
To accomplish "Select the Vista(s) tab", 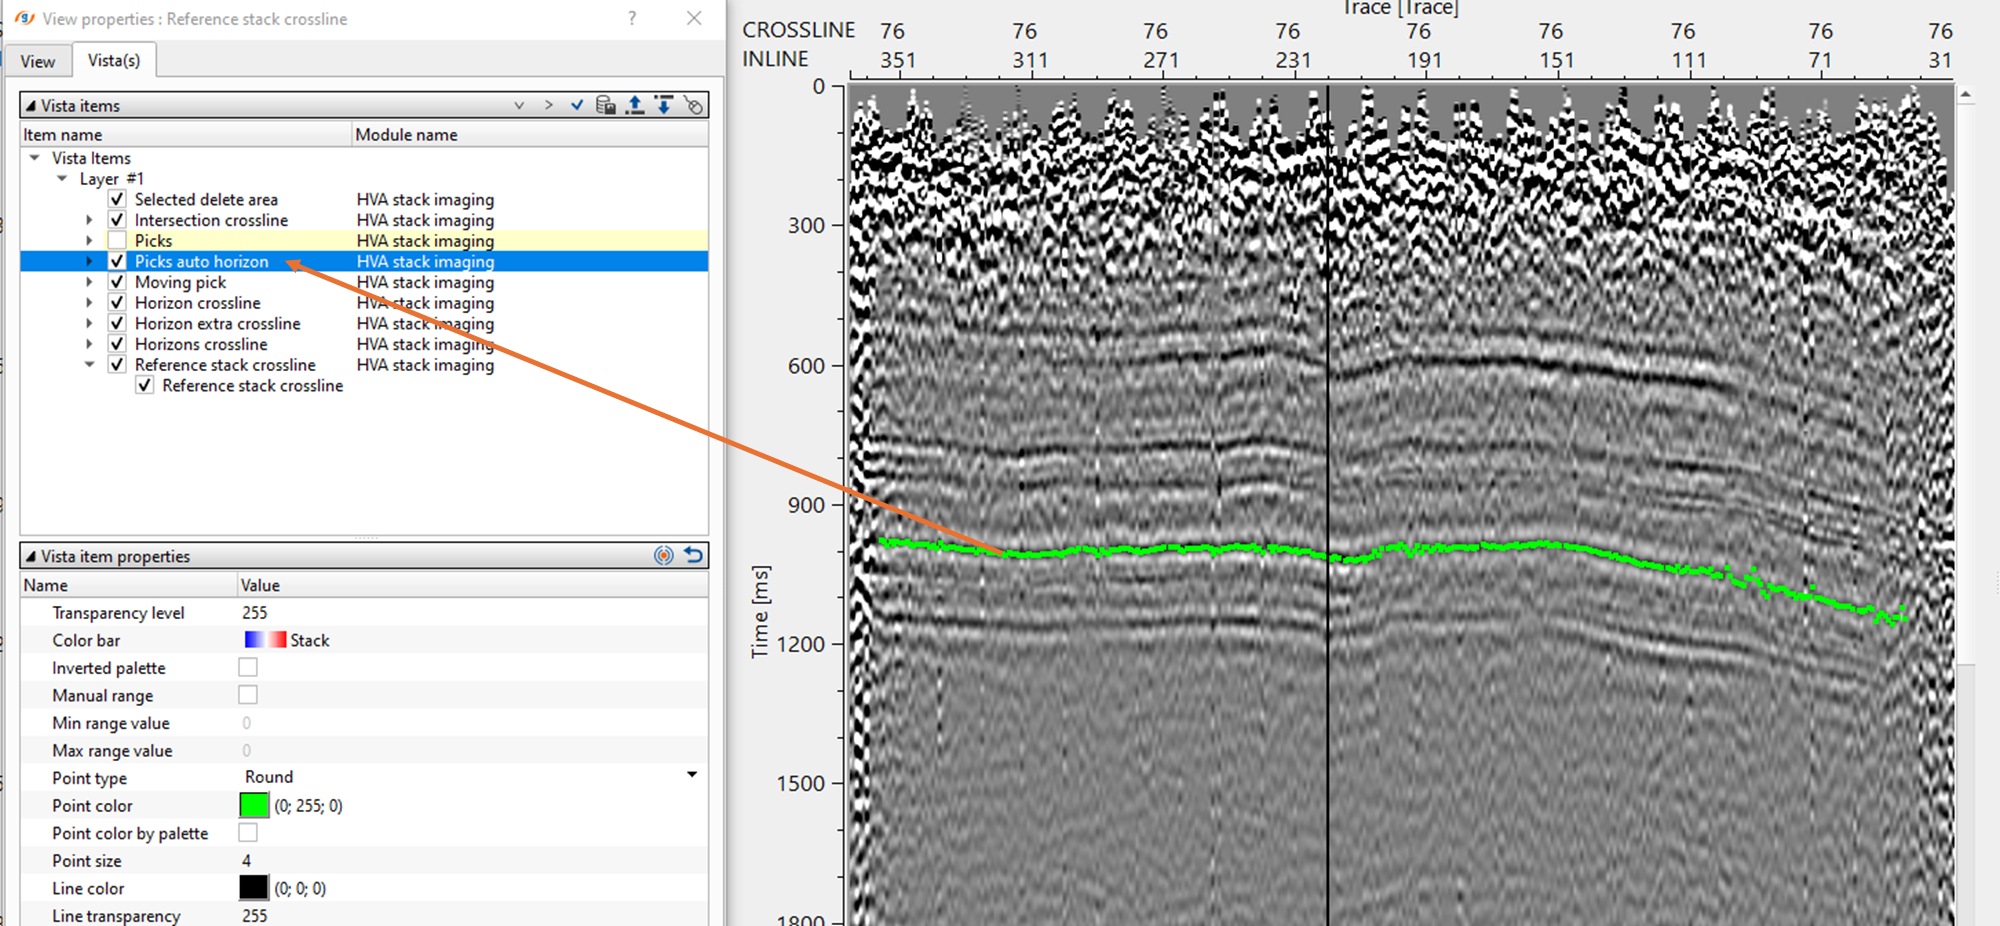I will pos(114,60).
